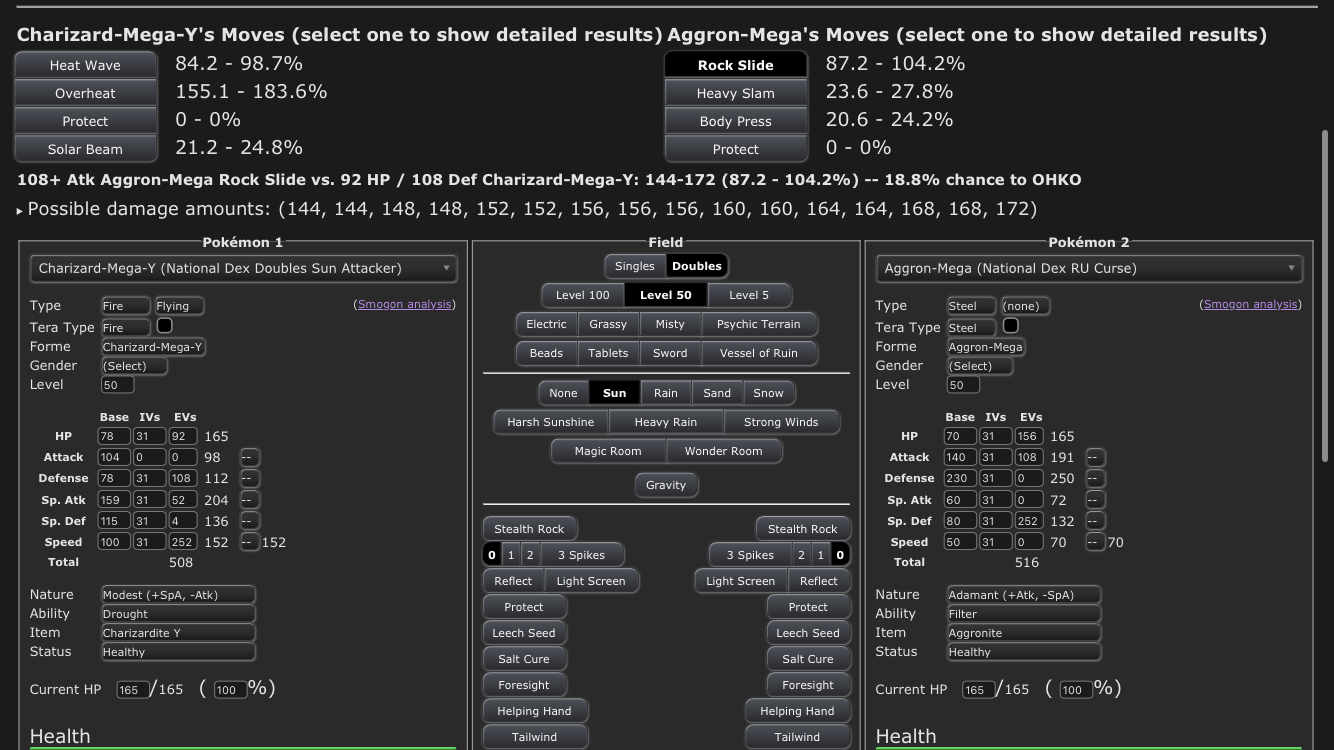Toggle Foresight on Pokémon 2's side
Screen dimensions: 1334x750
point(808,685)
